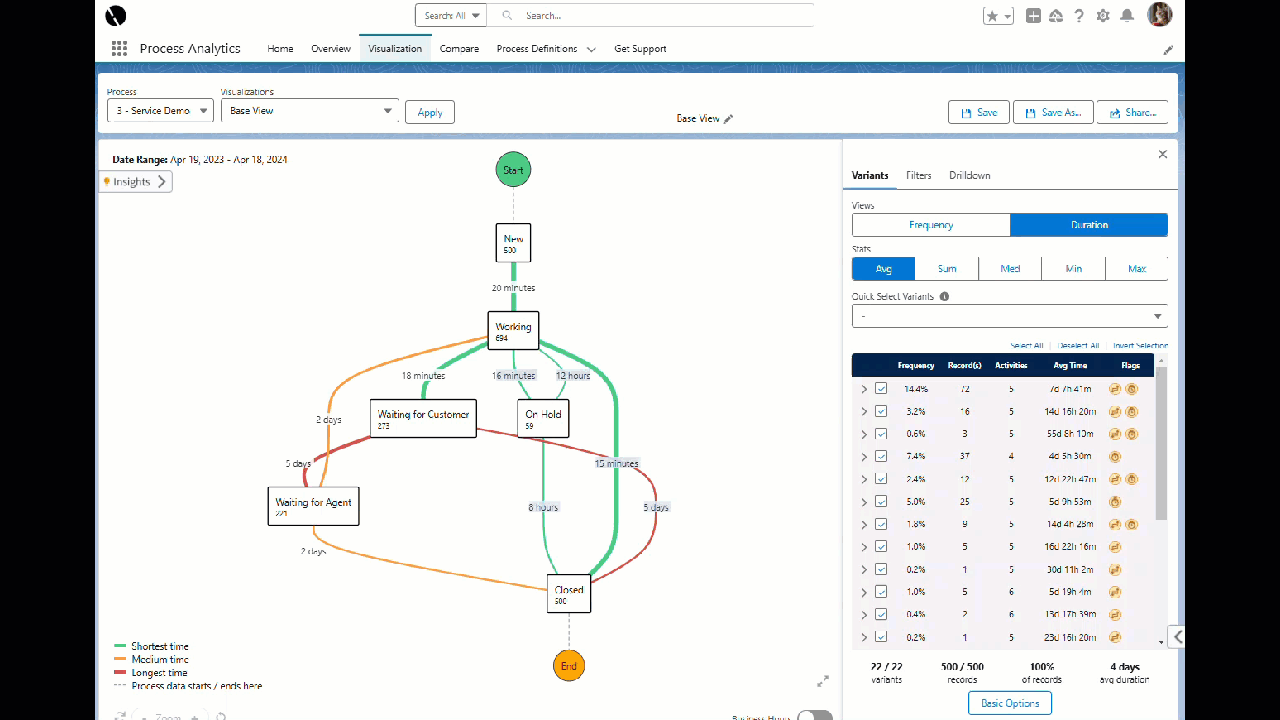Open the notifications bell
1280x720 pixels.
tap(1127, 16)
